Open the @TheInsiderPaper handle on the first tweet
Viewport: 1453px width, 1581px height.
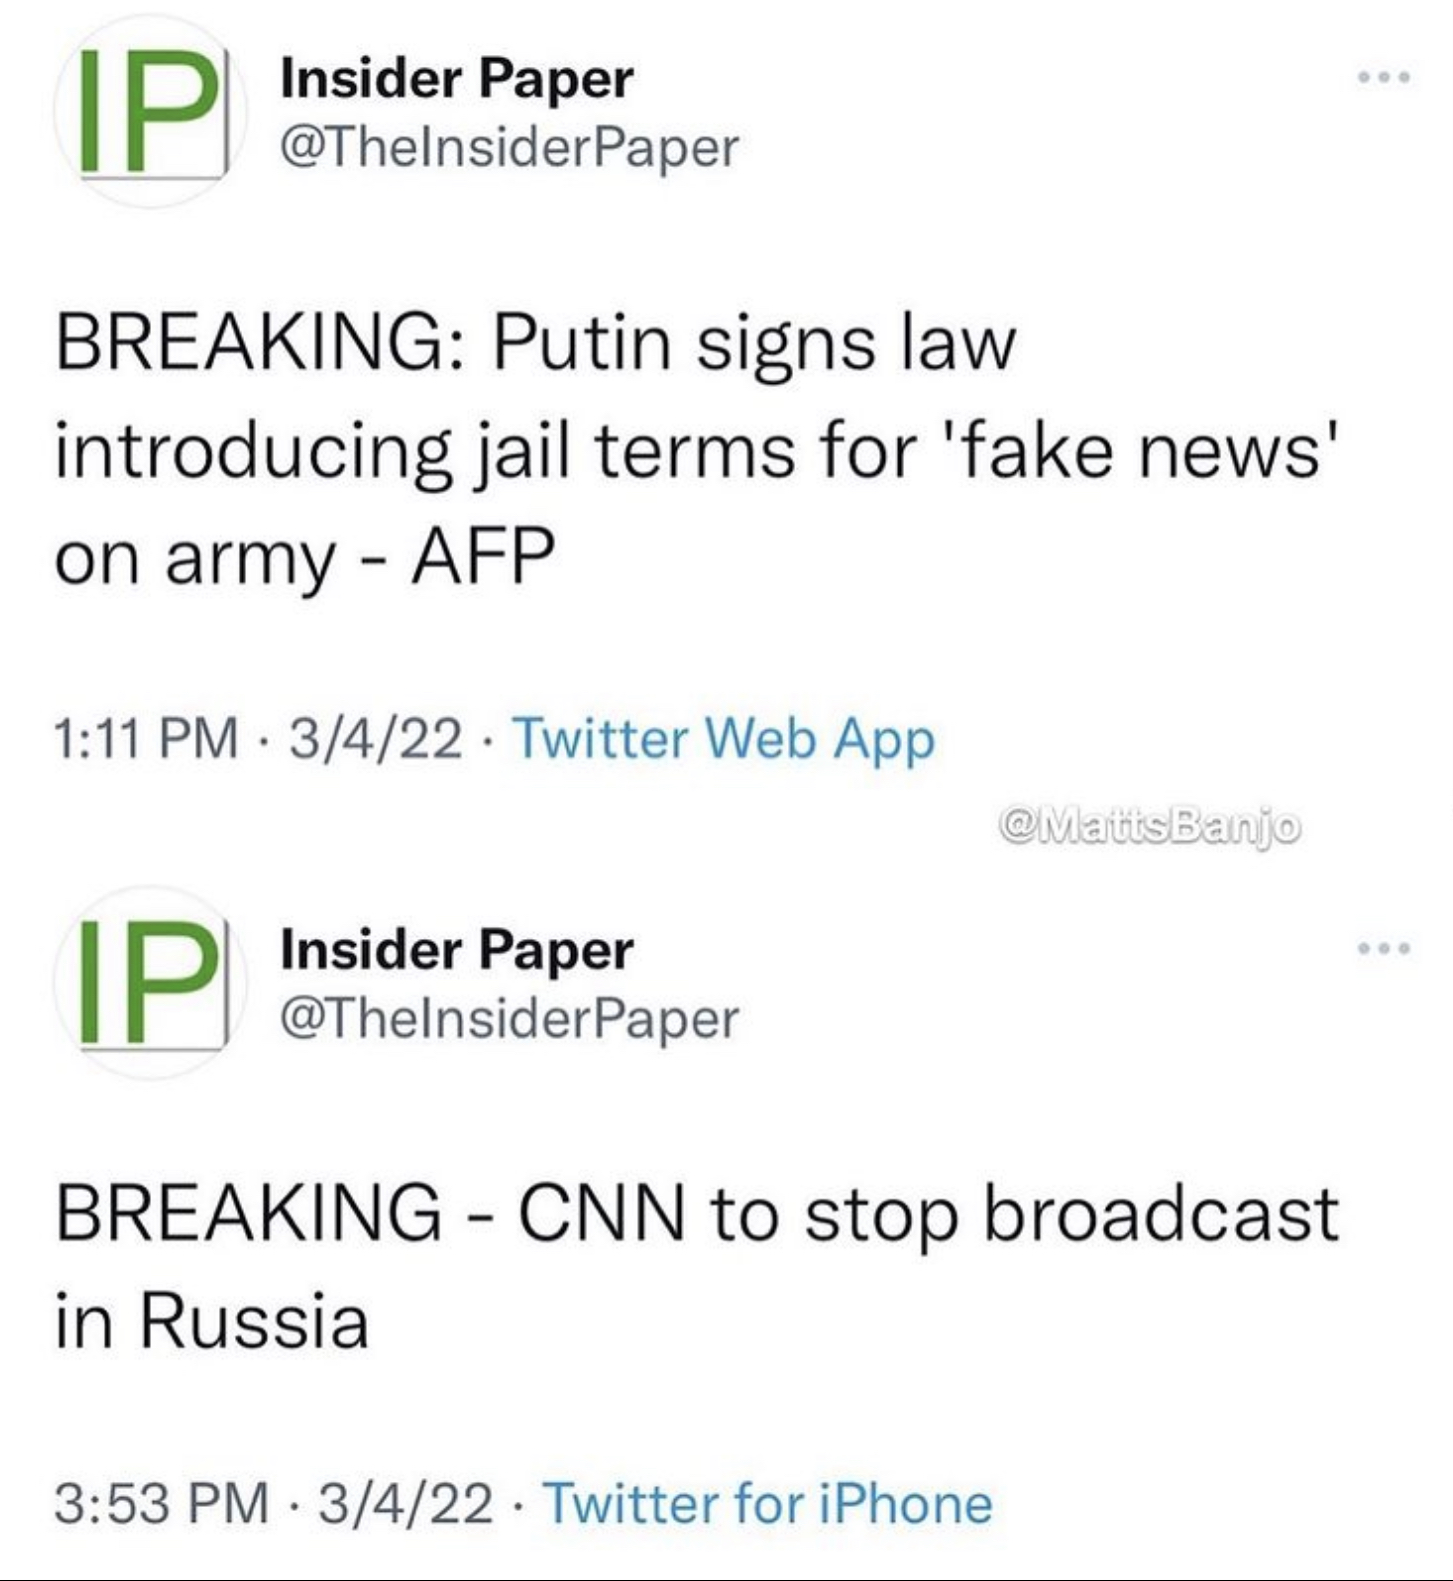[x=510, y=148]
